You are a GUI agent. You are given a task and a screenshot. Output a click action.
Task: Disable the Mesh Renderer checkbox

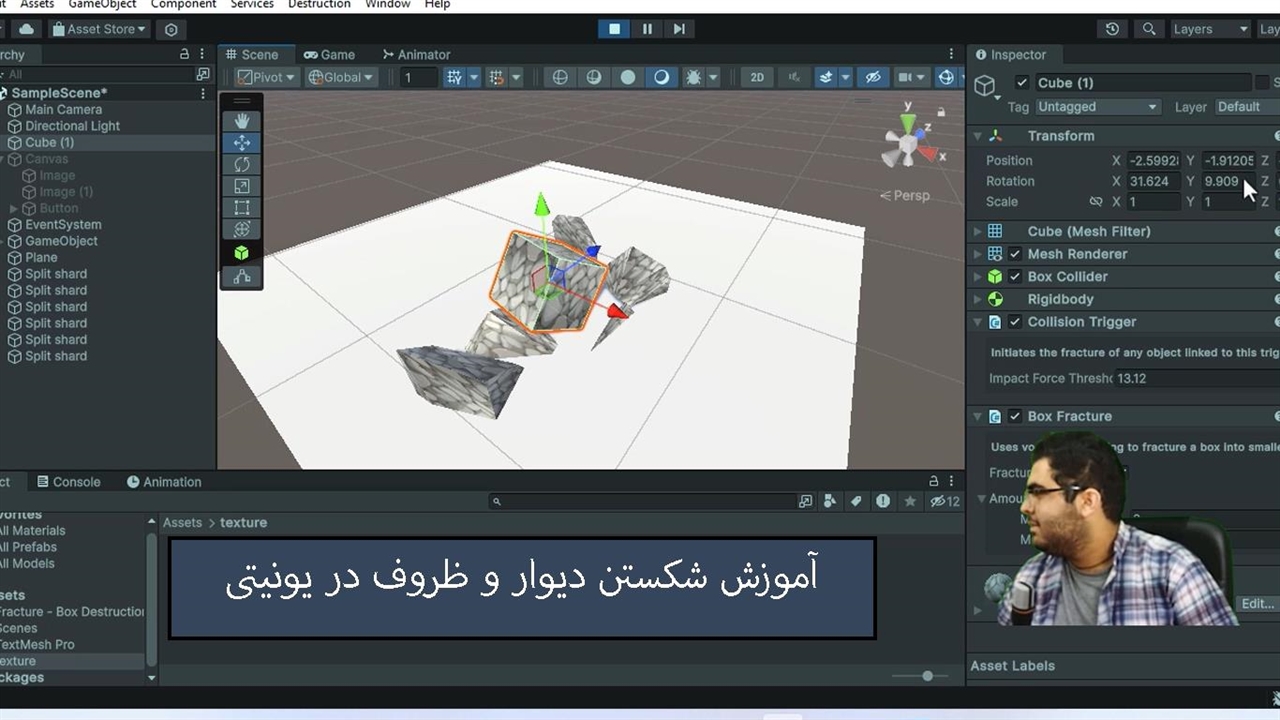pos(1015,254)
